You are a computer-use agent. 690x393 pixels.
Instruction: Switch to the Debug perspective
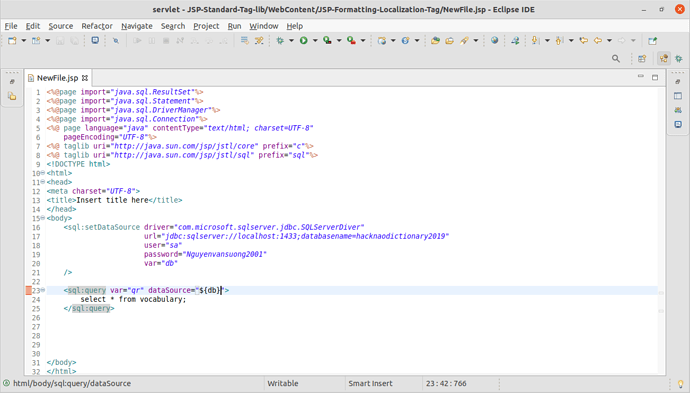click(x=679, y=59)
